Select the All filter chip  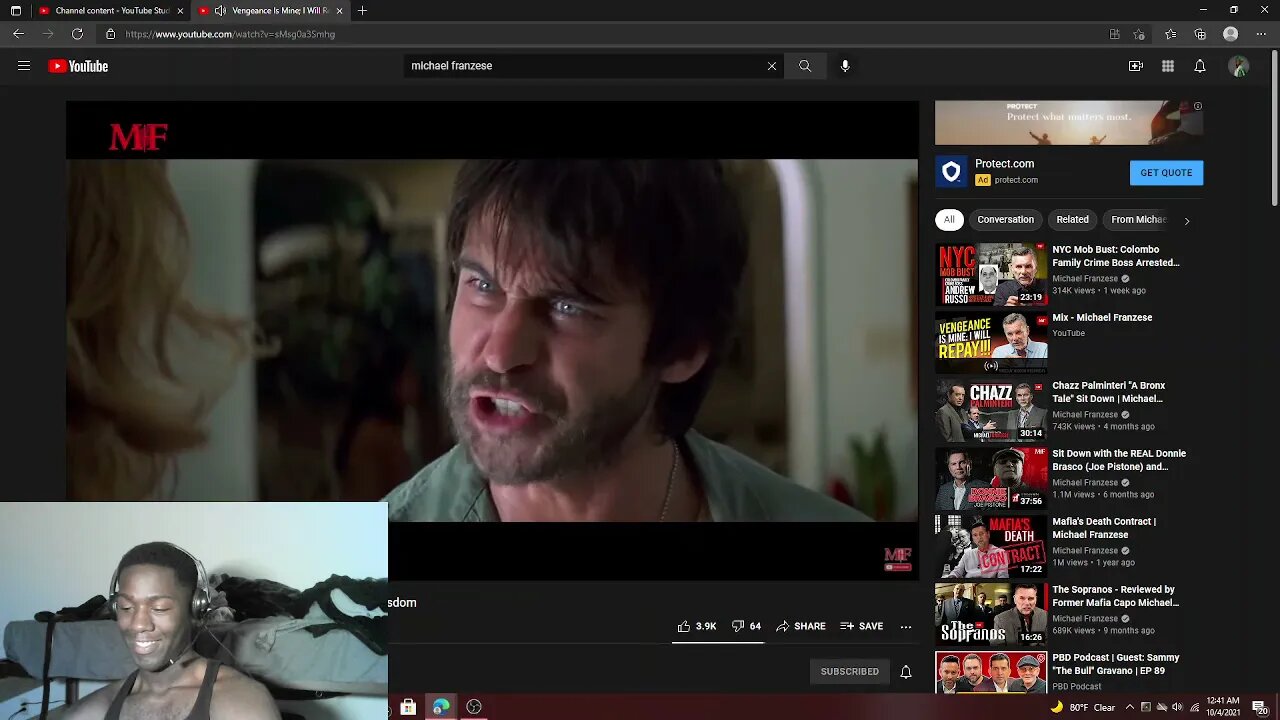click(949, 220)
